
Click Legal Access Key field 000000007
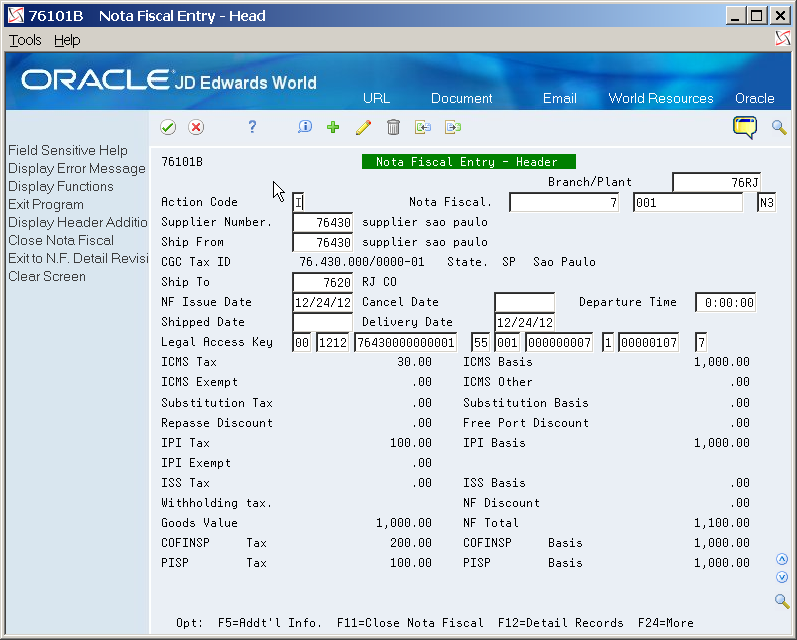tap(559, 343)
